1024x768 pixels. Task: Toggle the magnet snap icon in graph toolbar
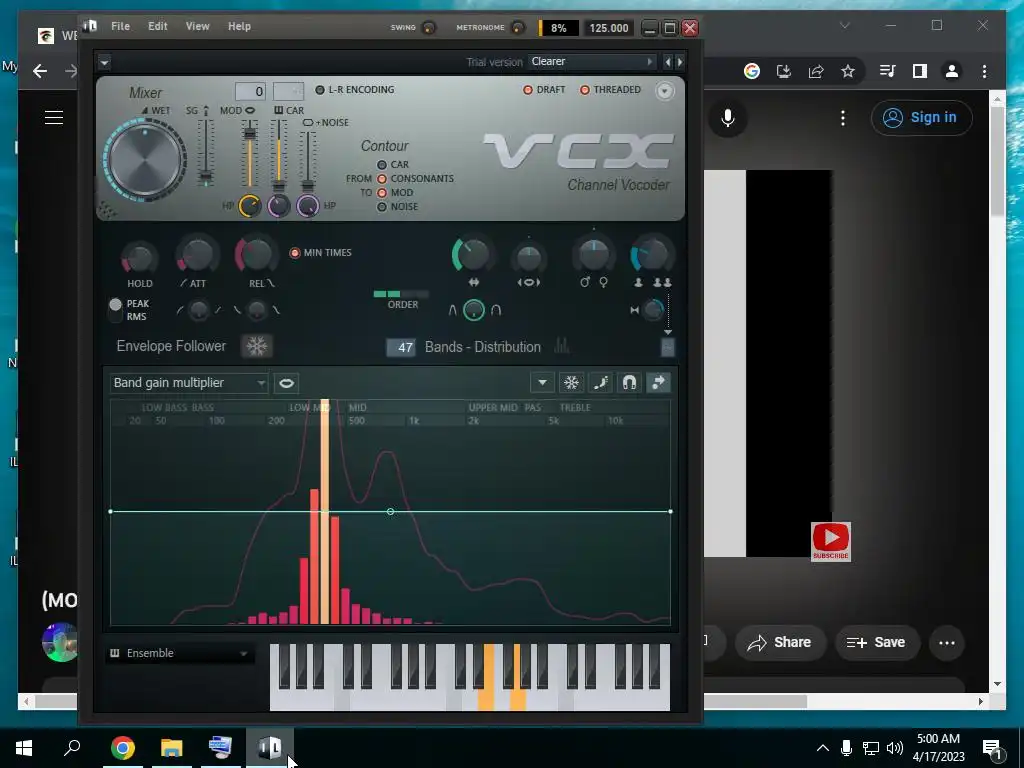(x=629, y=383)
